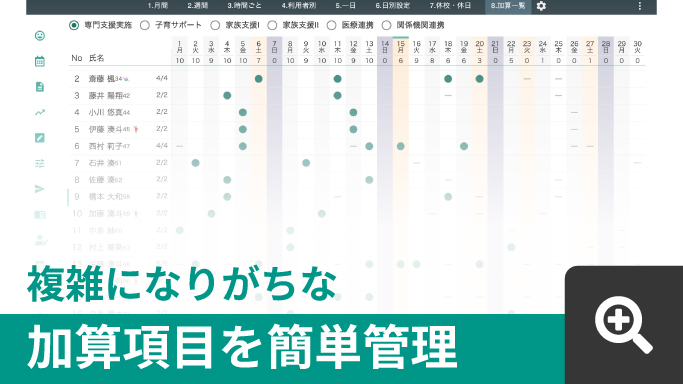Open the settings gear in top bar
The height and width of the screenshot is (384, 683).
(x=541, y=6)
